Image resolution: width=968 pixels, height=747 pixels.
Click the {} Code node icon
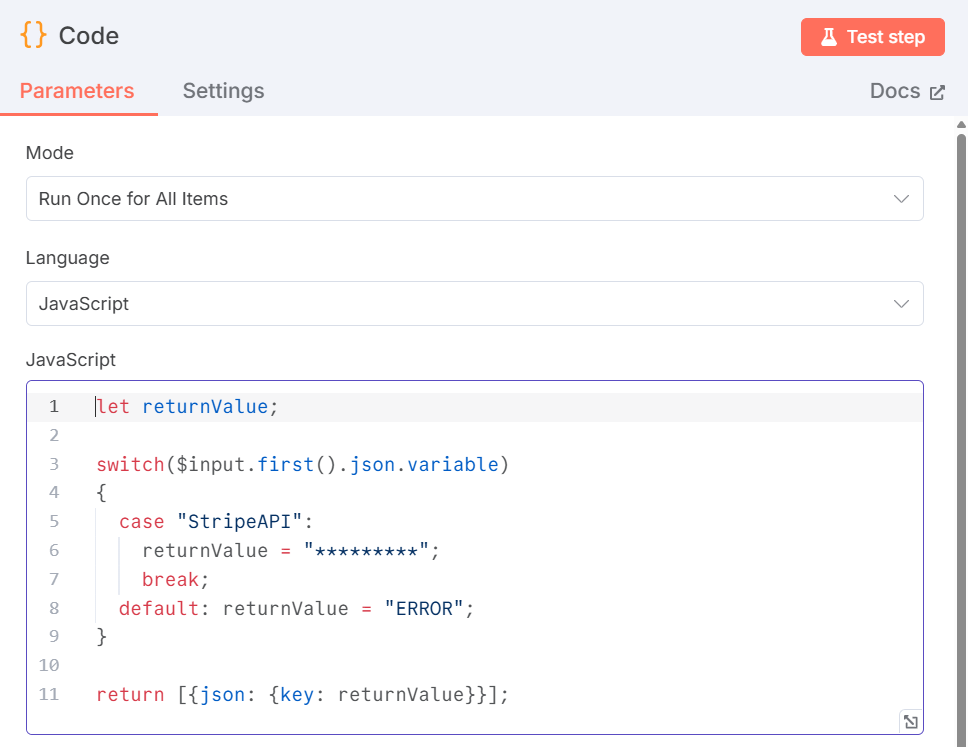click(x=33, y=35)
